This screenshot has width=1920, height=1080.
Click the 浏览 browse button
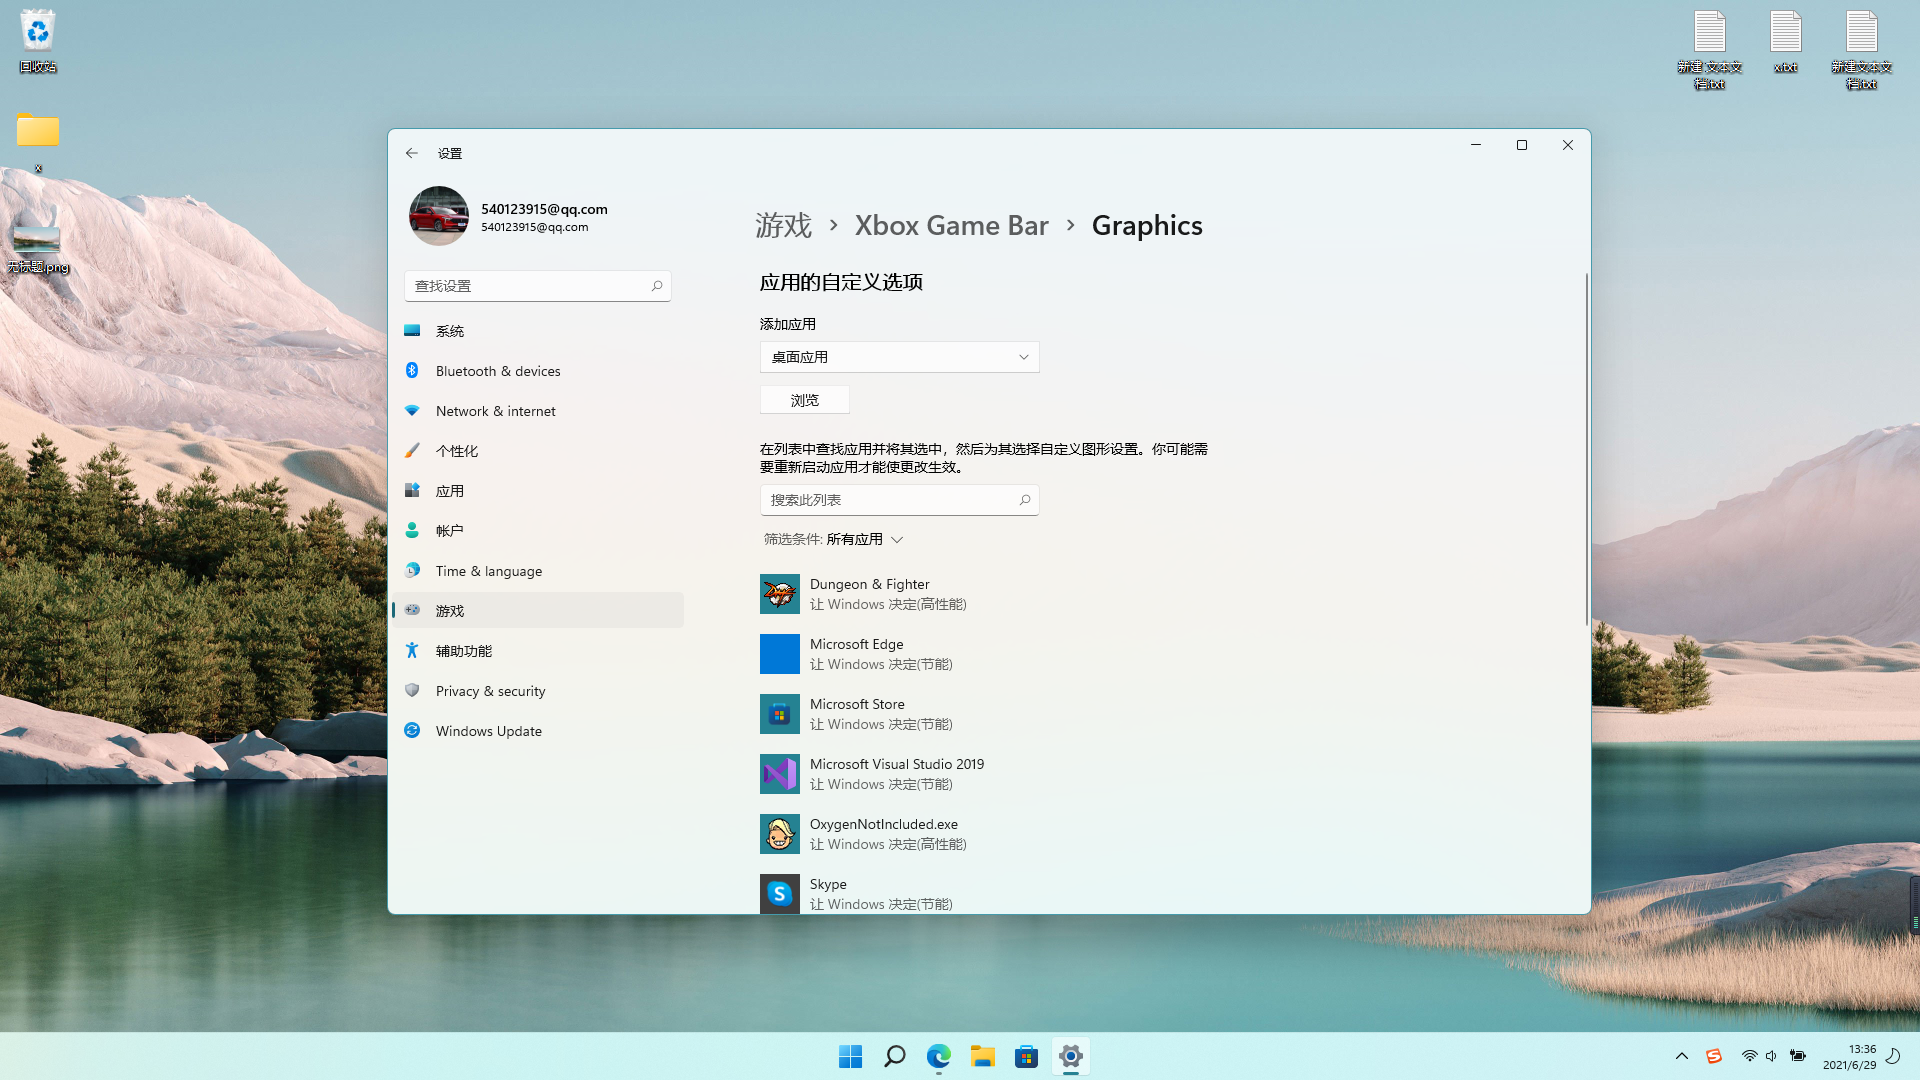tap(804, 400)
